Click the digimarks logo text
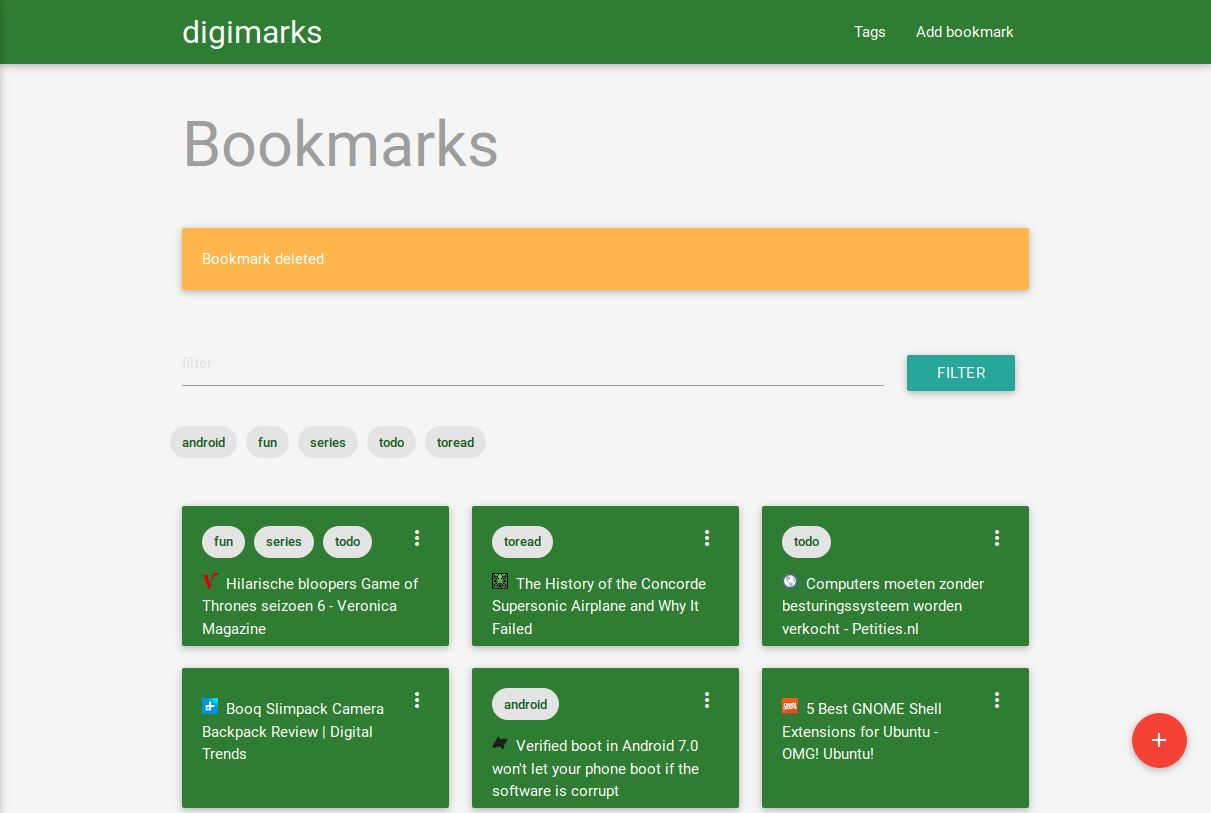Image resolution: width=1211 pixels, height=813 pixels. [252, 32]
